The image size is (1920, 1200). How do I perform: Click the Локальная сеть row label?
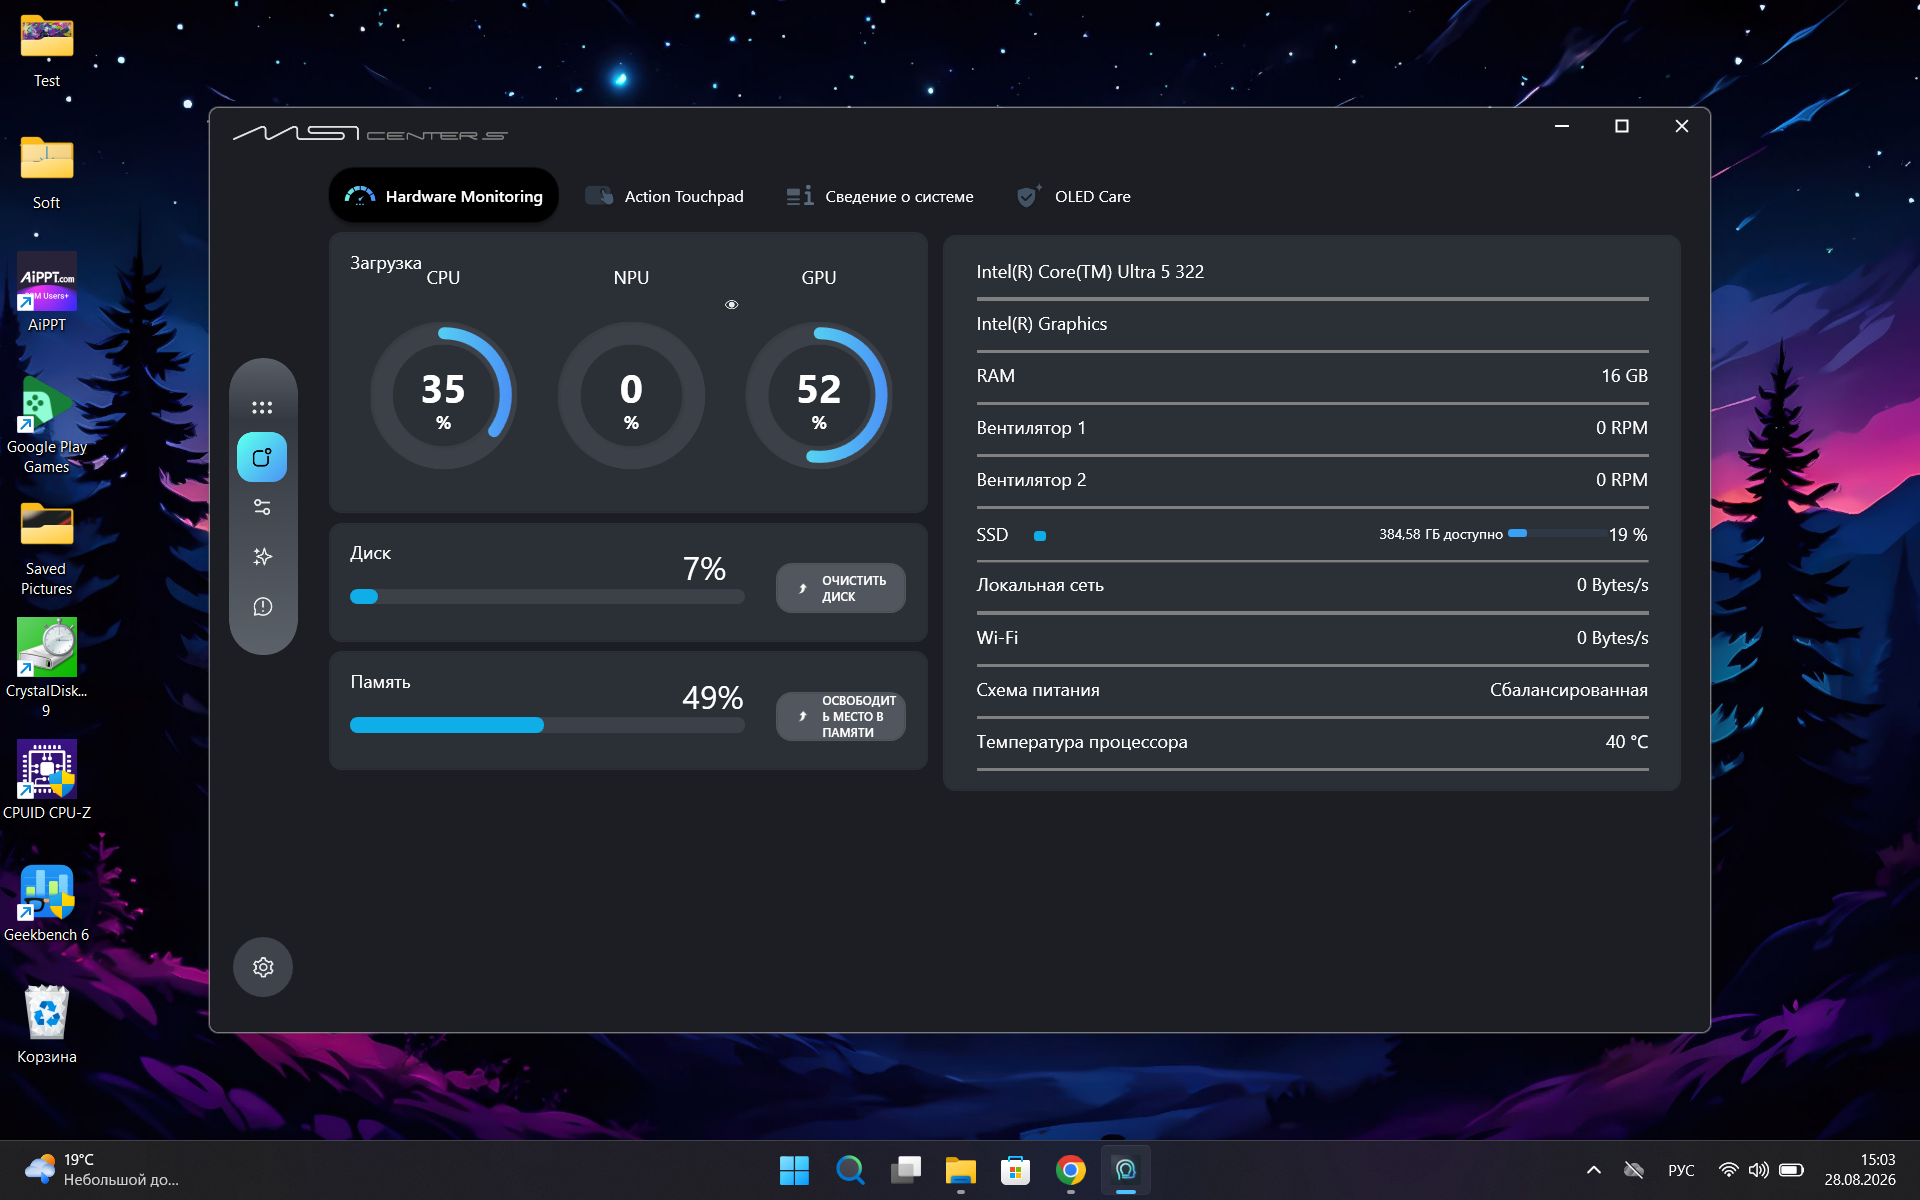click(1040, 585)
